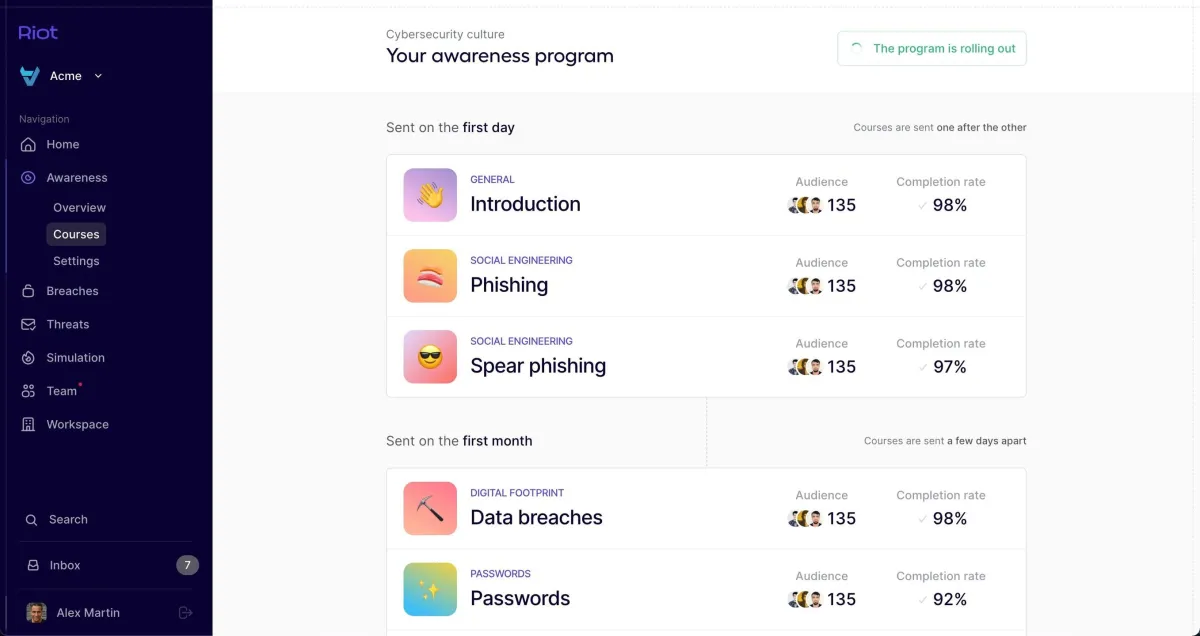Screen dimensions: 1200x636
Task: Open the Settings submenu item
Action: (x=76, y=261)
